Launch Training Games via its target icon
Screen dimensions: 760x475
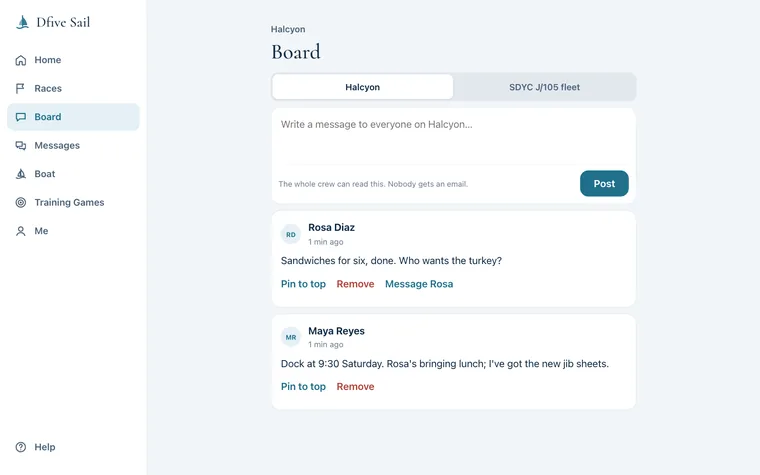pyautogui.click(x=21, y=203)
